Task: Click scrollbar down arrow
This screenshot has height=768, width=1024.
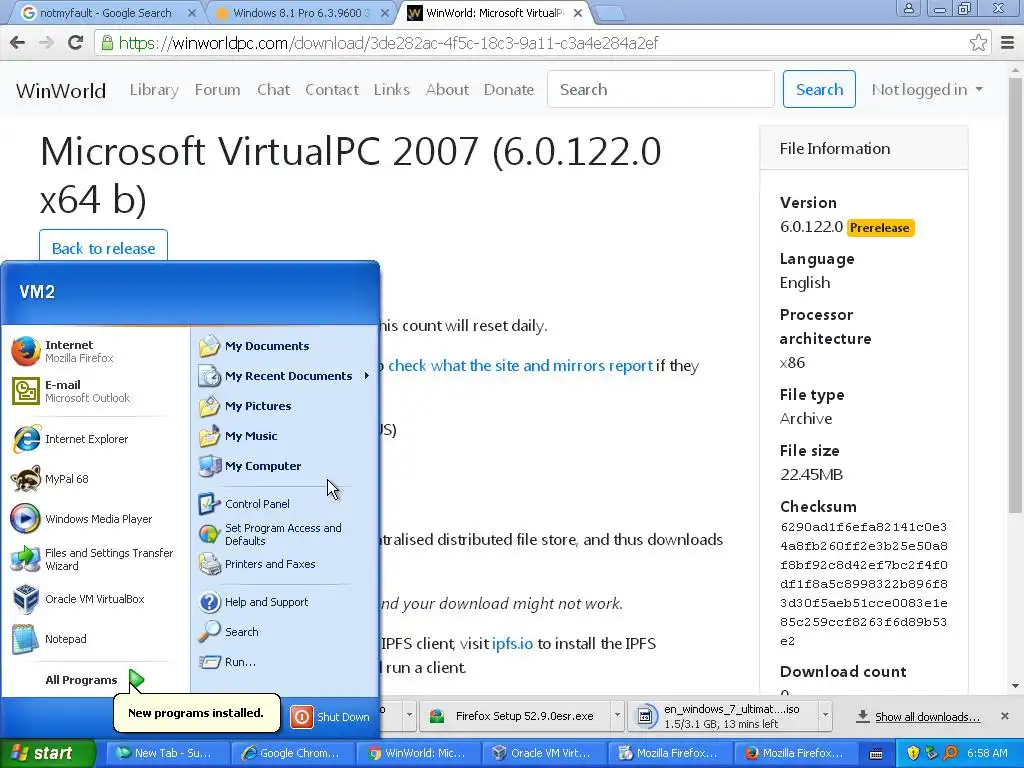Action: click(1016, 686)
